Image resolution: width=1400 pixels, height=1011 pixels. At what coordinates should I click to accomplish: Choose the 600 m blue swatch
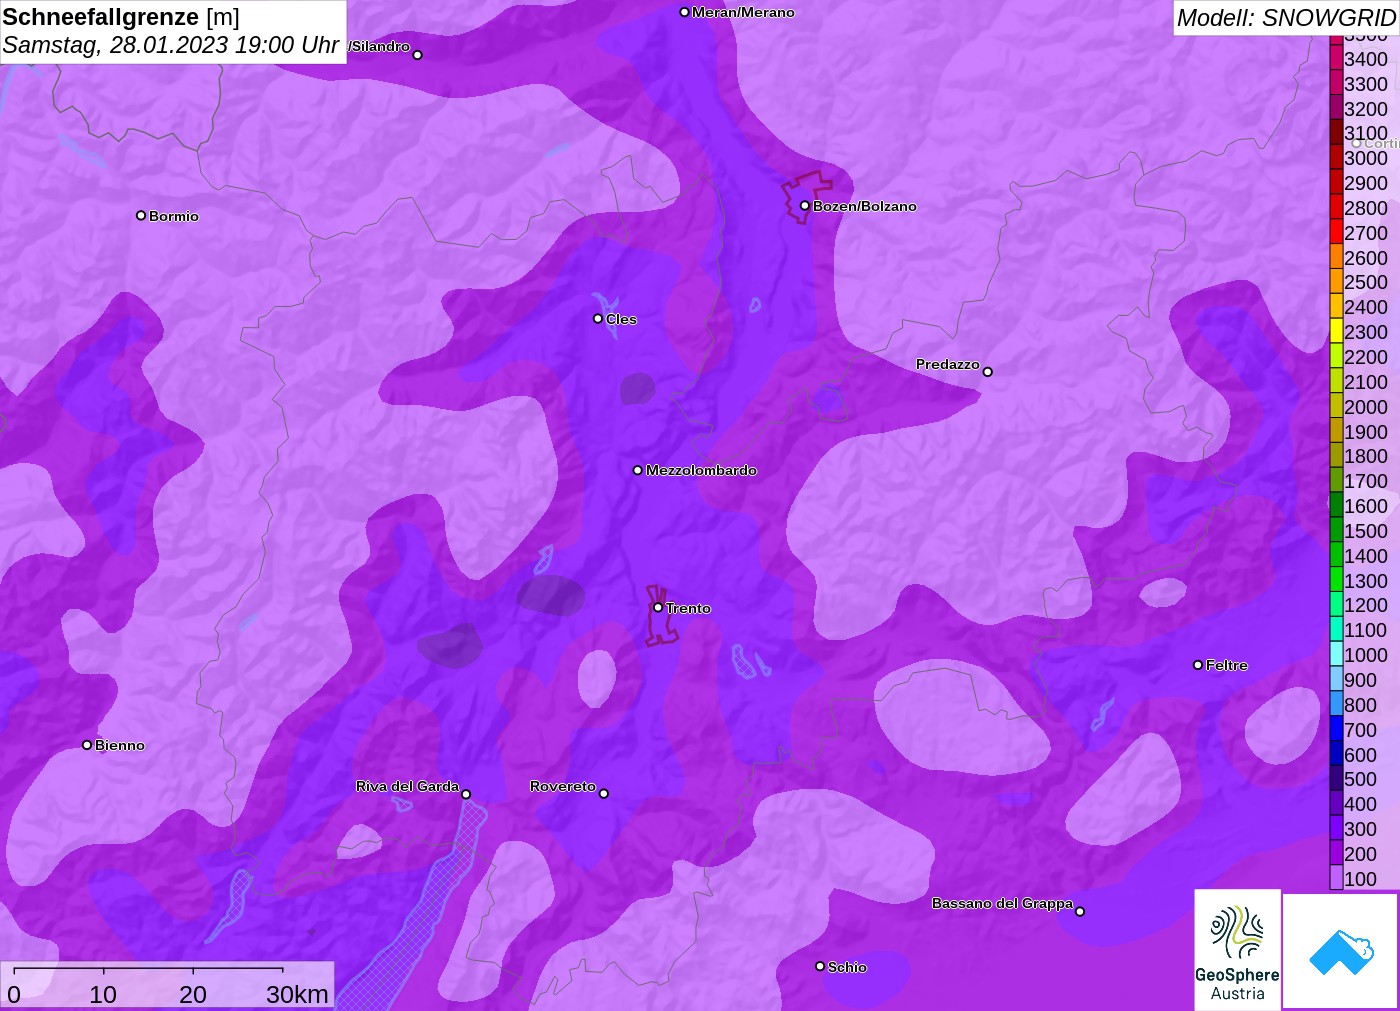[x=1336, y=755]
